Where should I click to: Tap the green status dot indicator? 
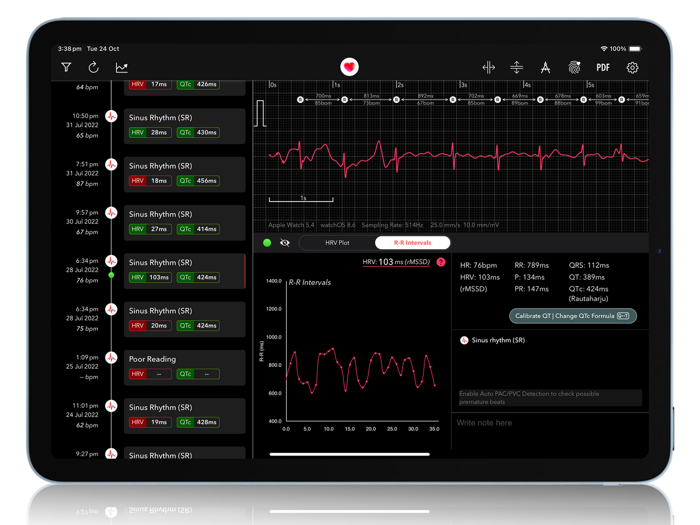click(x=267, y=243)
